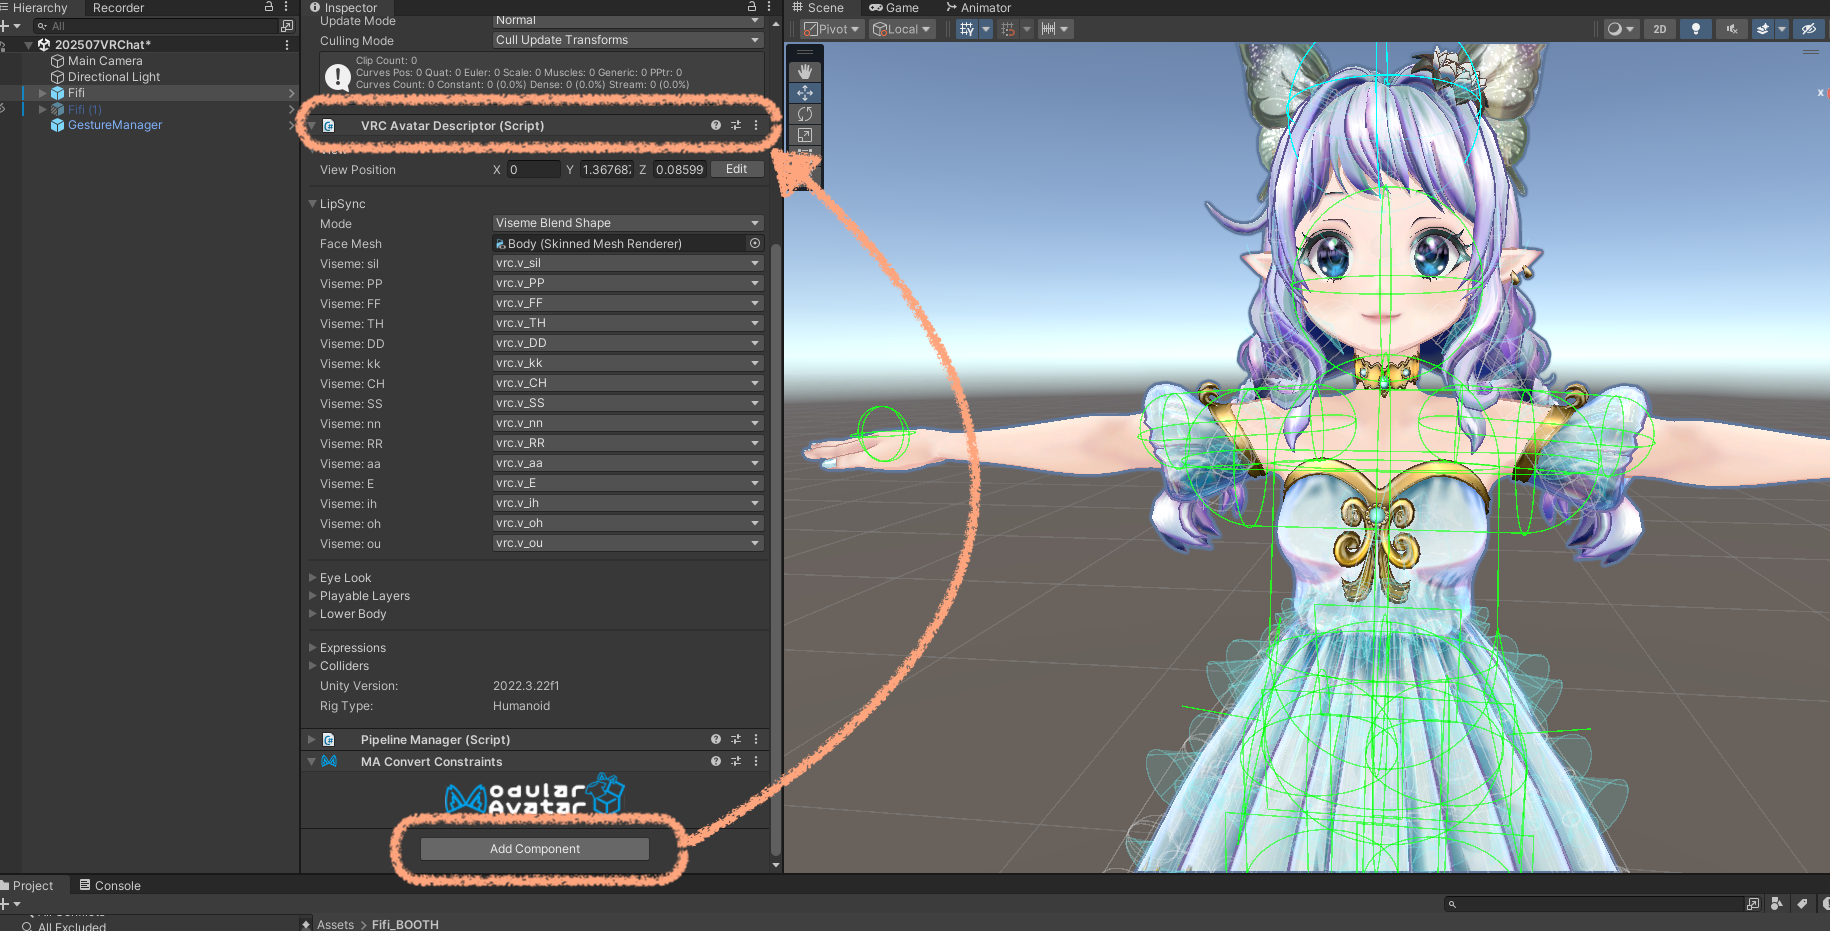Open the Pivot handle position dropdown
Viewport: 1830px width, 931px height.
(x=832, y=29)
